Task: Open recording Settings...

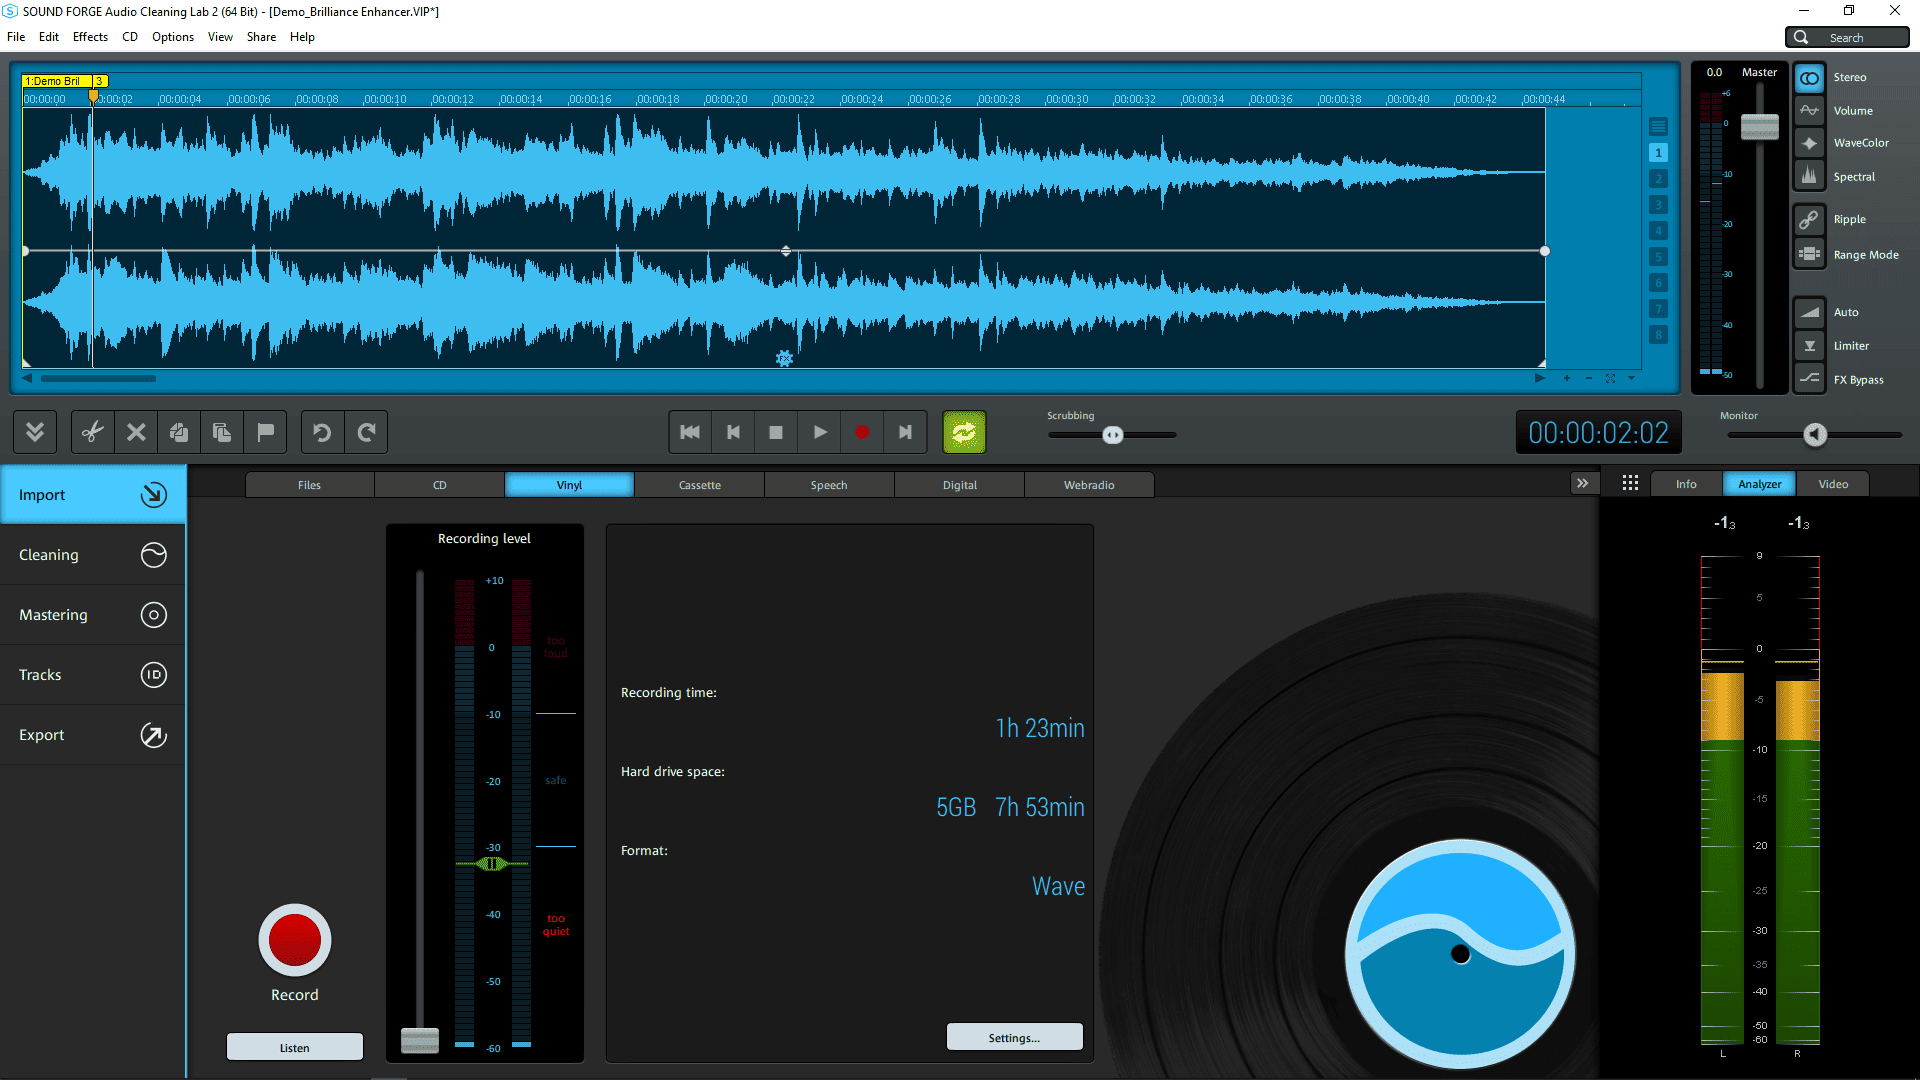Action: pyautogui.click(x=1014, y=1037)
